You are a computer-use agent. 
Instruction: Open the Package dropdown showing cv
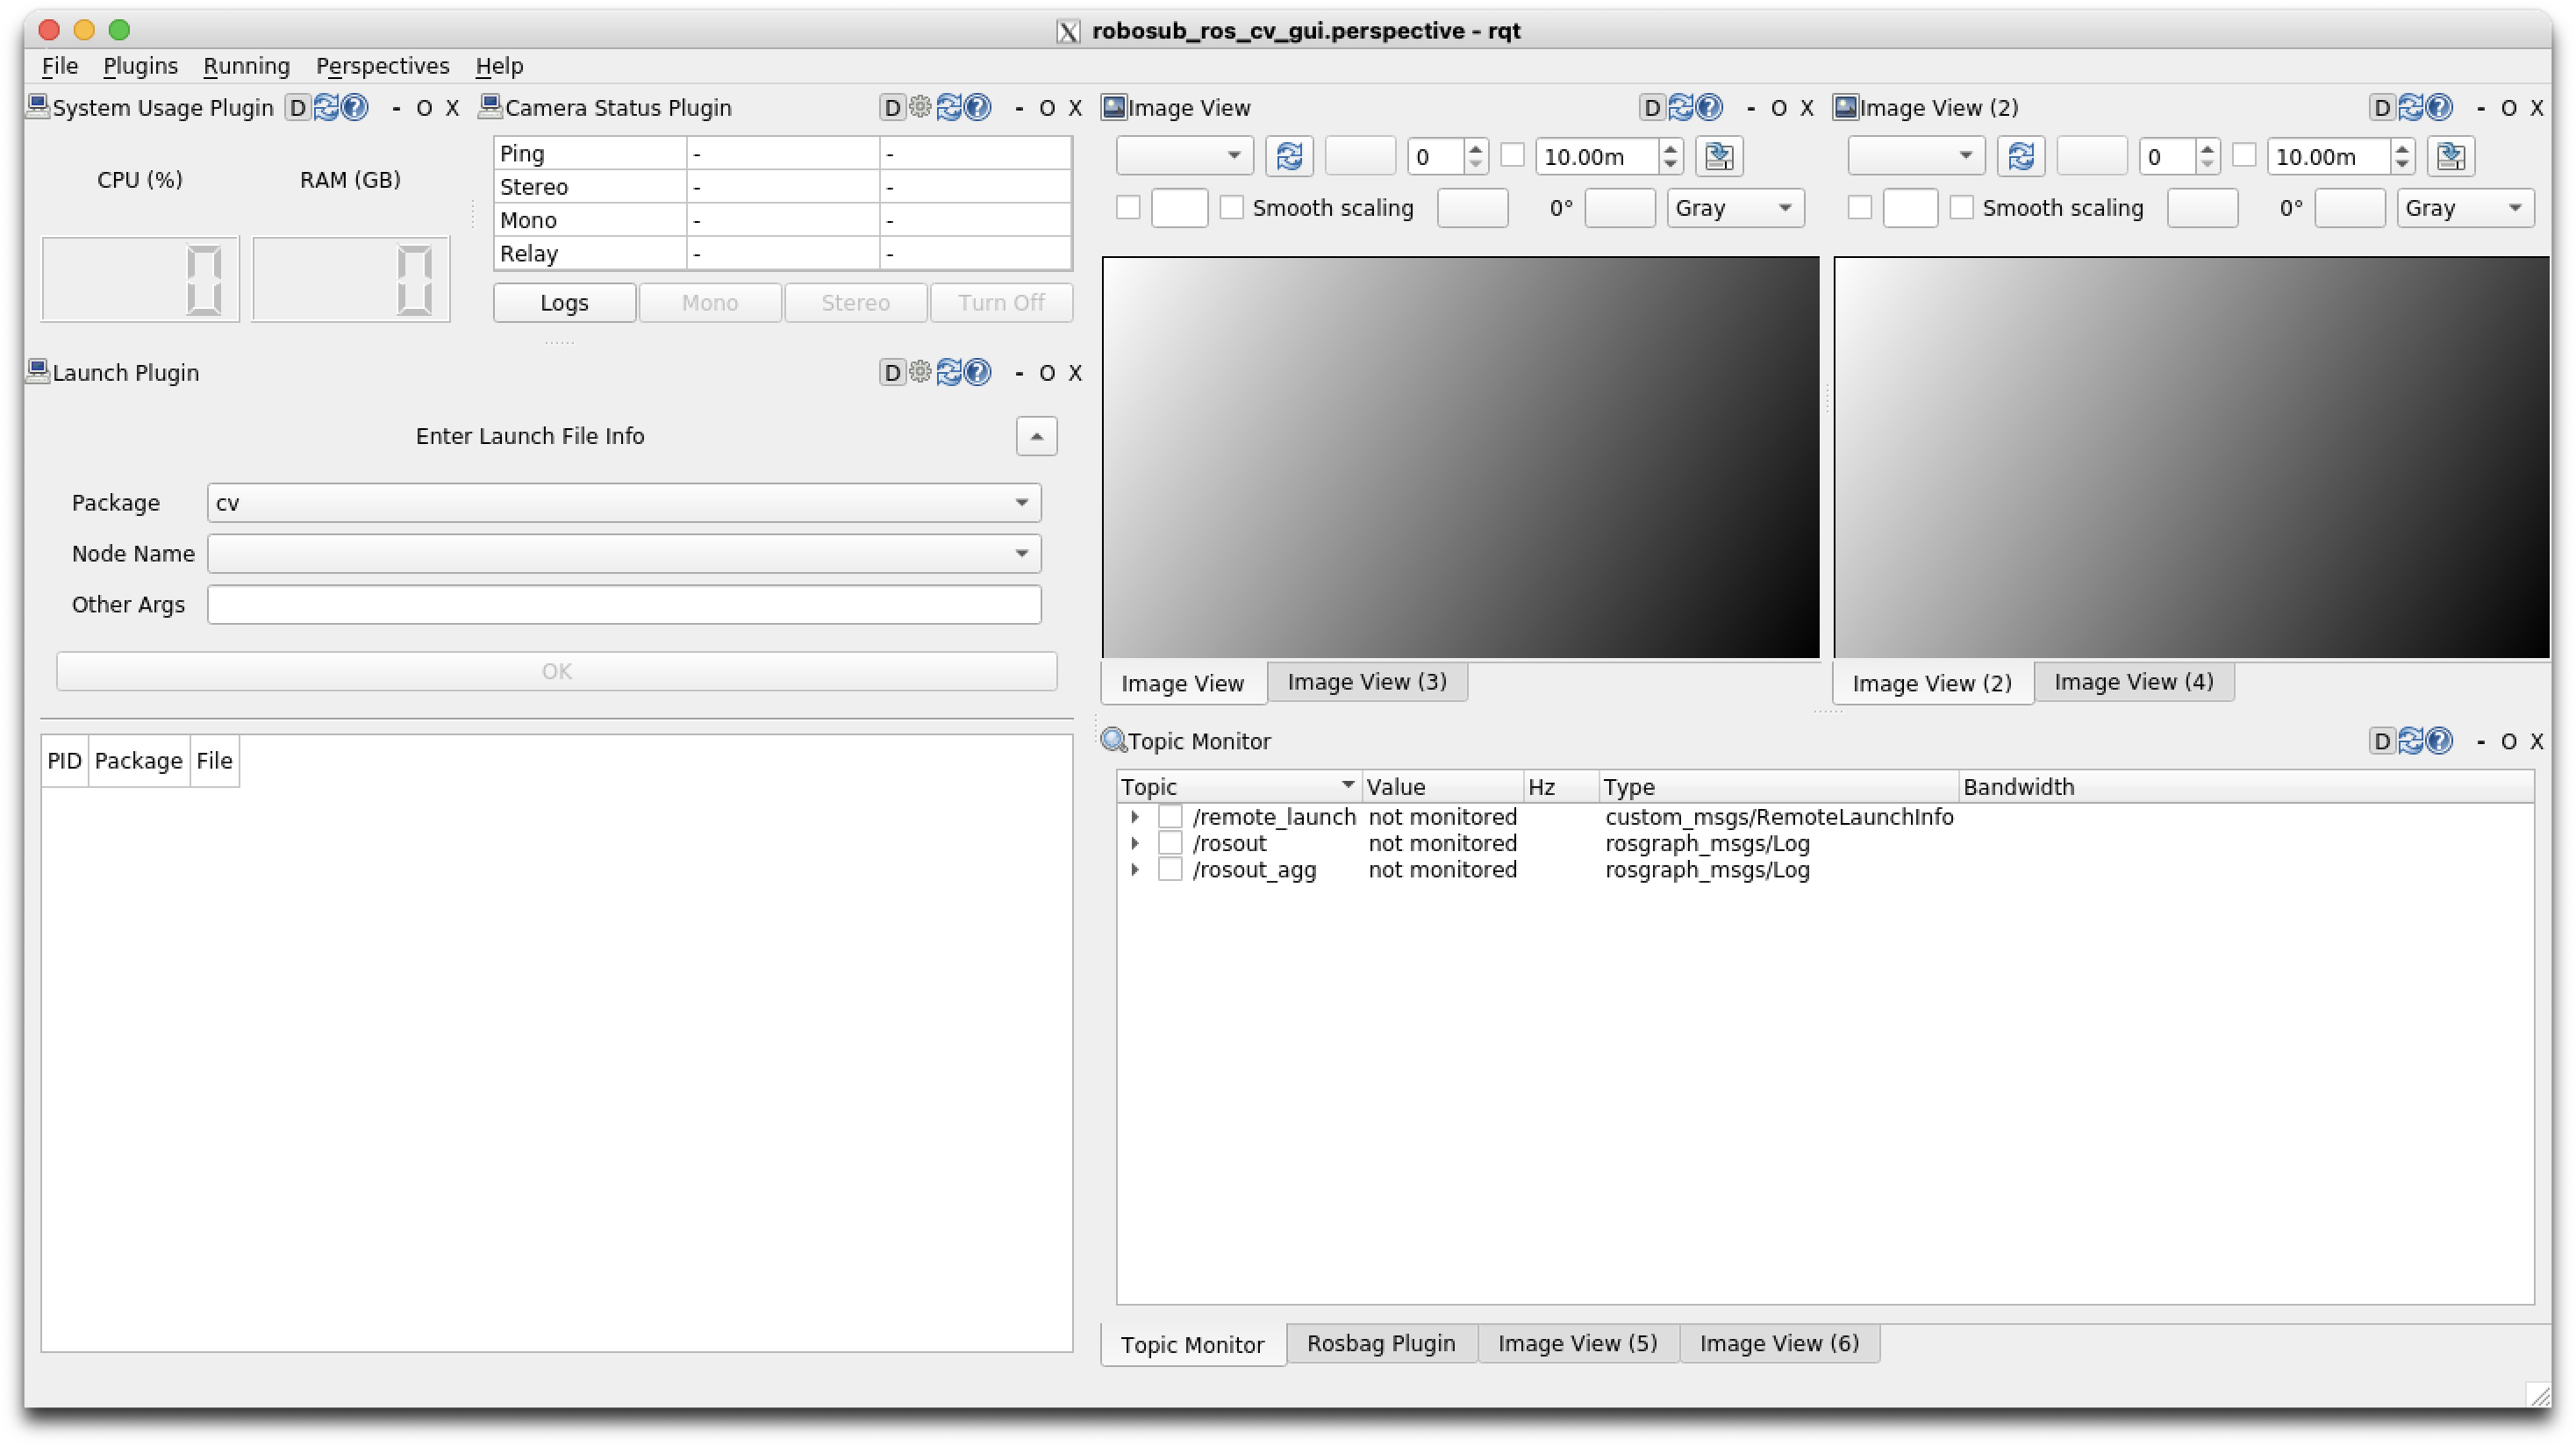[623, 503]
